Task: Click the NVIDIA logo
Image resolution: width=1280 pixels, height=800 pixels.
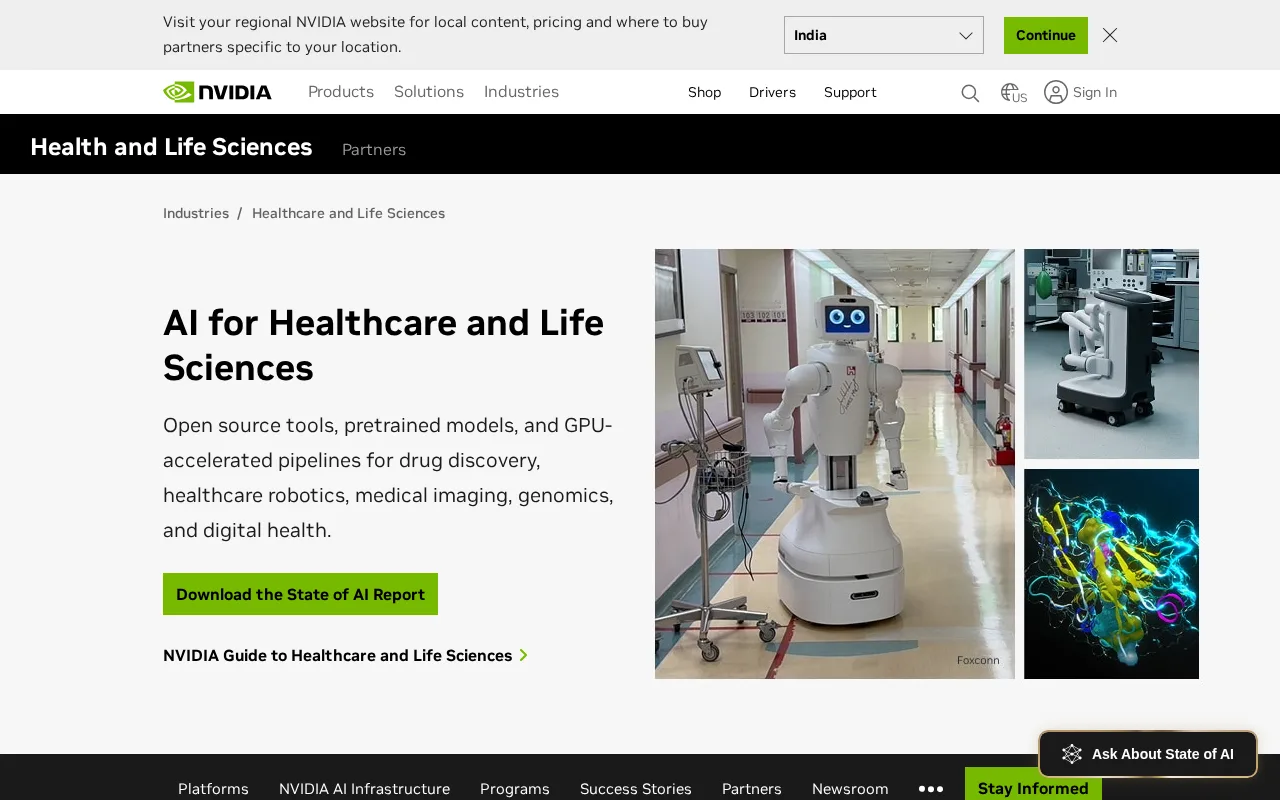Action: (x=217, y=92)
